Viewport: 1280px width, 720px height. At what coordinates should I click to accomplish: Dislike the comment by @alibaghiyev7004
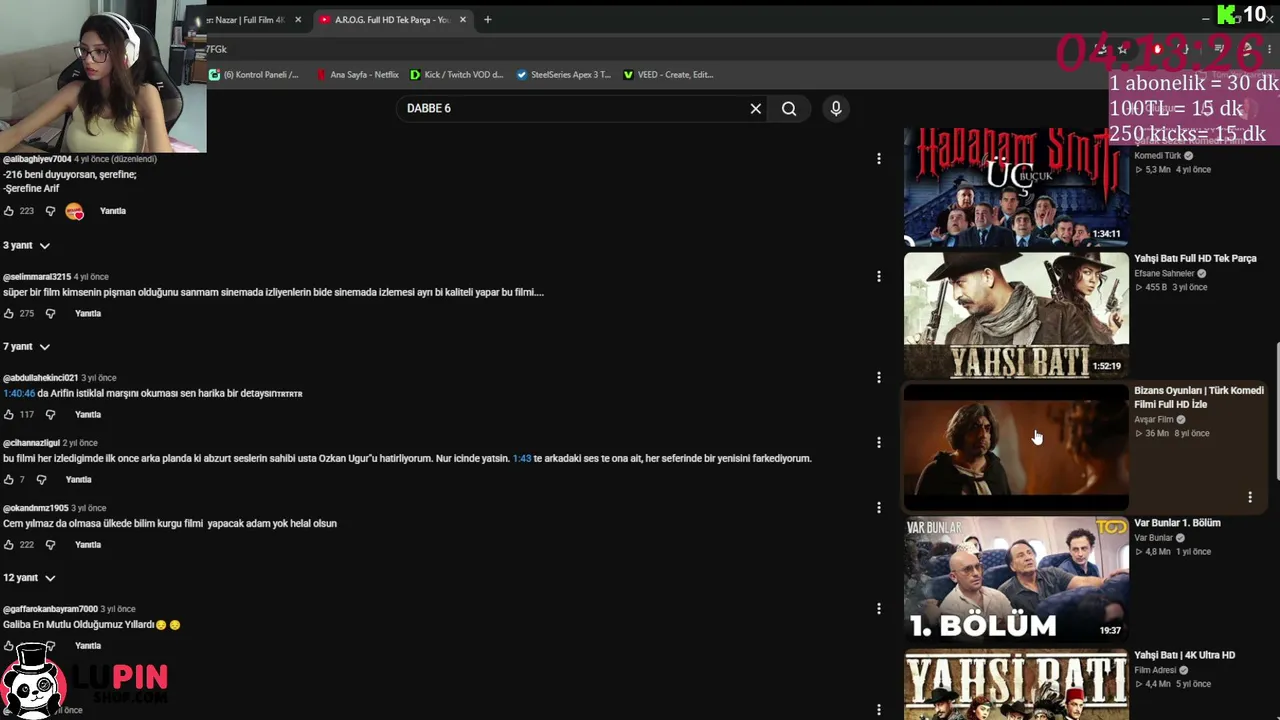tap(50, 211)
